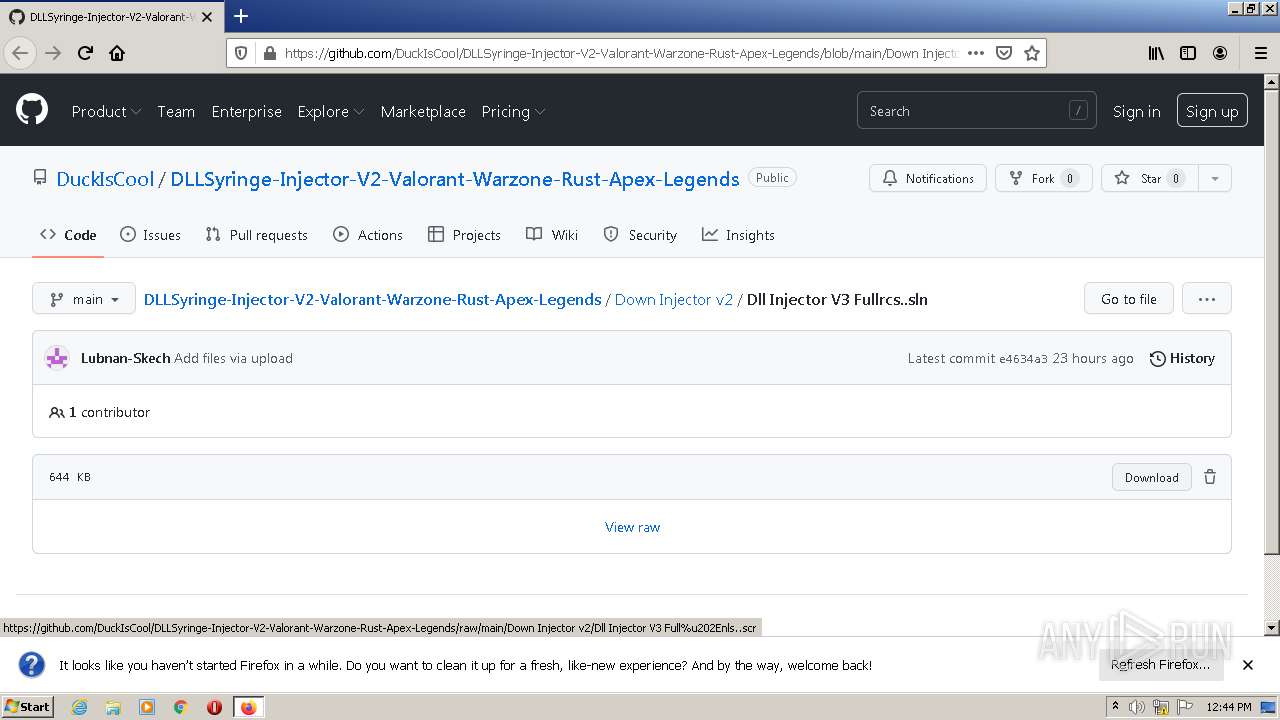
Task: Open the GitHub logo home link
Action: (32, 110)
